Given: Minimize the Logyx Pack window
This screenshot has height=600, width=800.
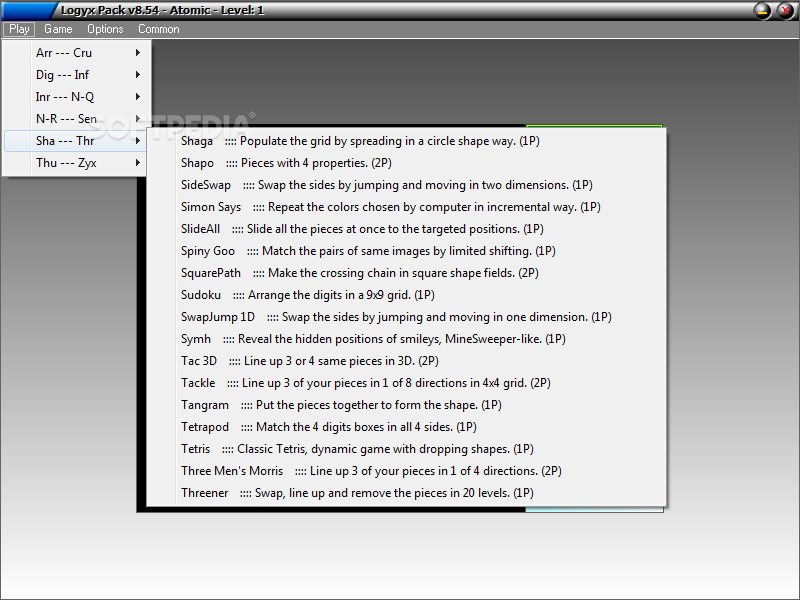Looking at the screenshot, I should click(x=762, y=10).
